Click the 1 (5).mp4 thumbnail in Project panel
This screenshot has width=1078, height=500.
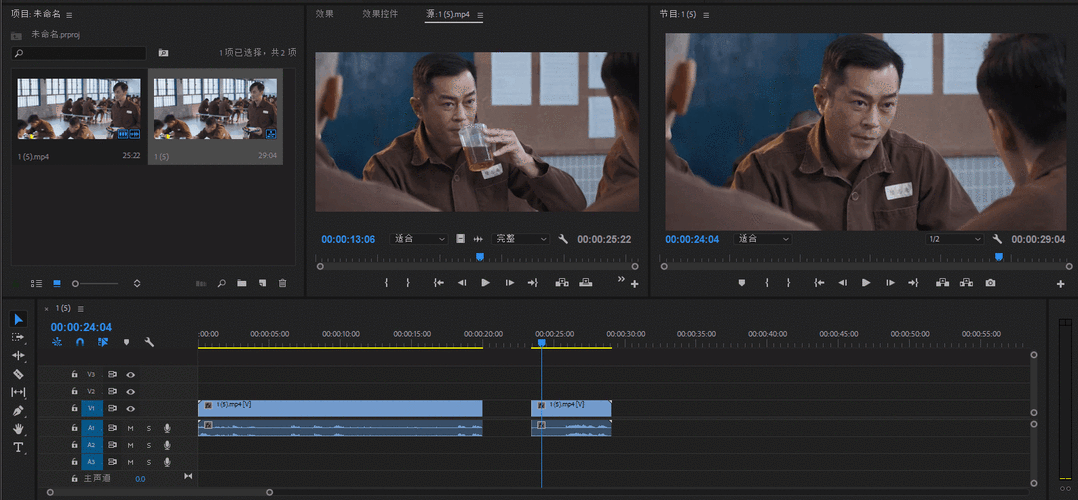coord(79,110)
